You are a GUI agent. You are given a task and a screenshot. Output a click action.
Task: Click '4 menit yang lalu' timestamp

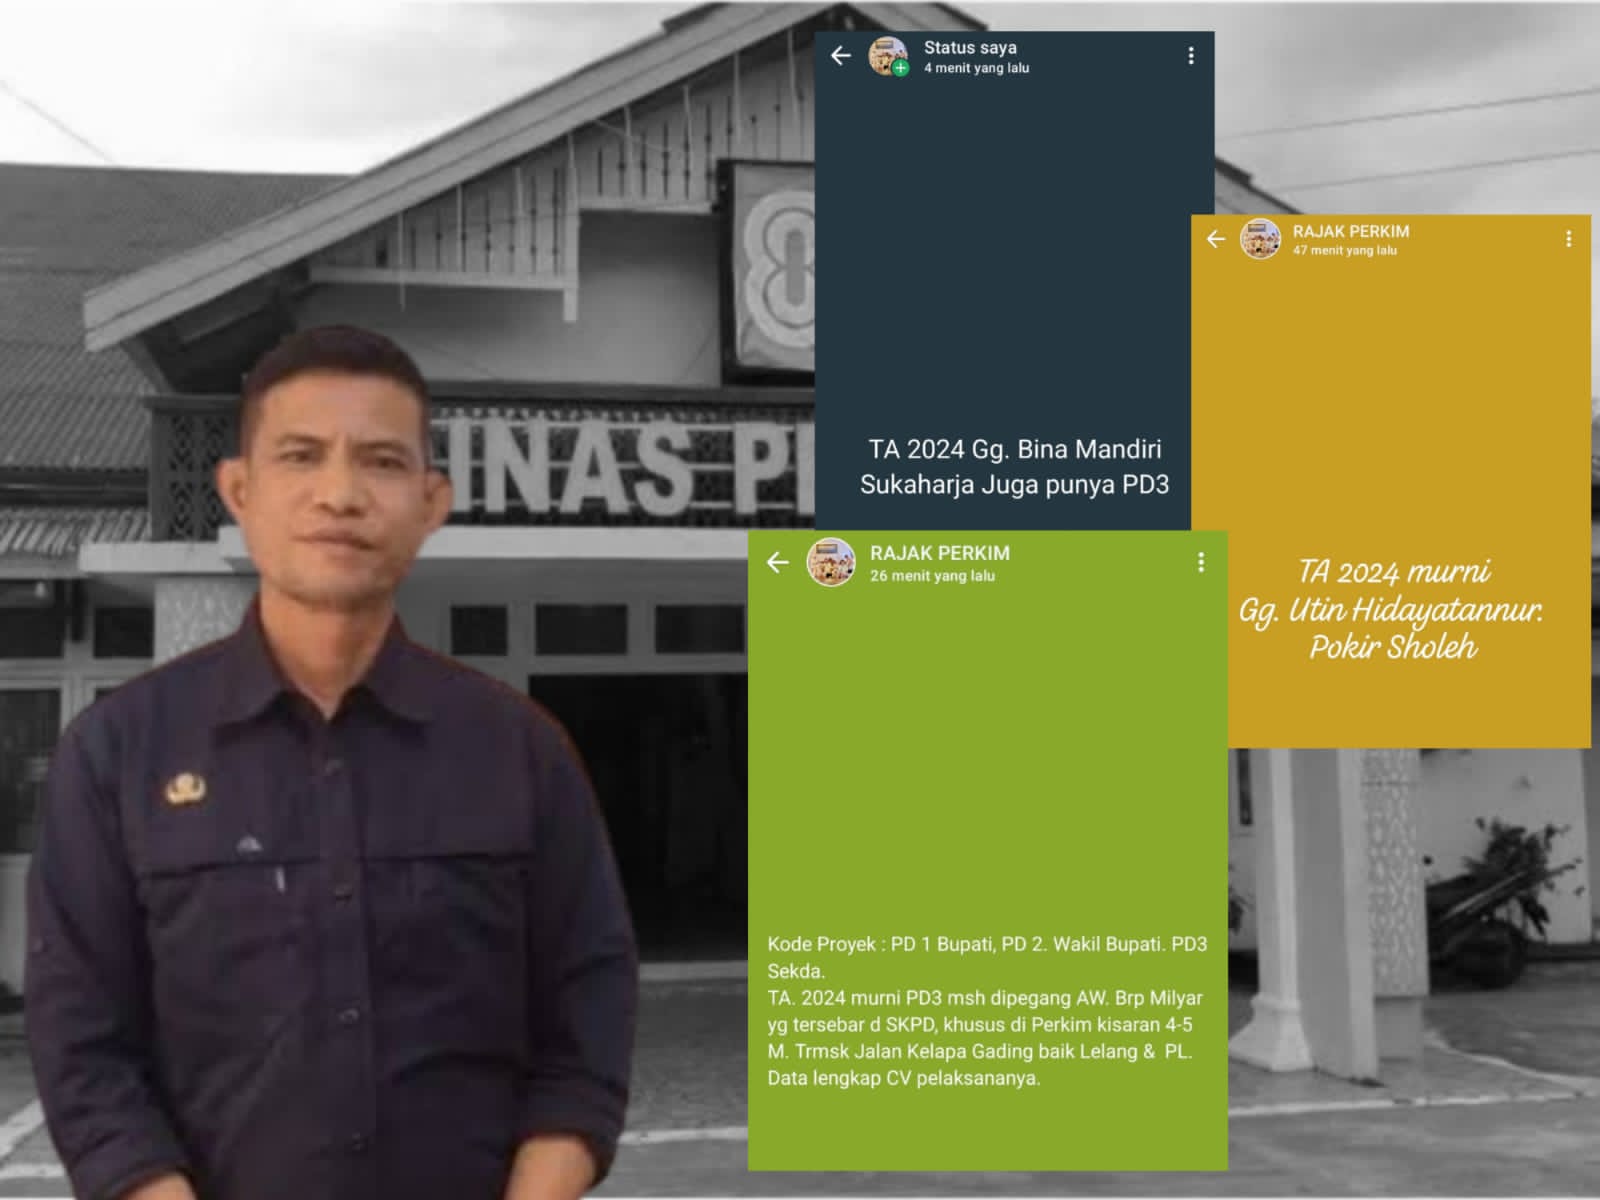tap(976, 68)
